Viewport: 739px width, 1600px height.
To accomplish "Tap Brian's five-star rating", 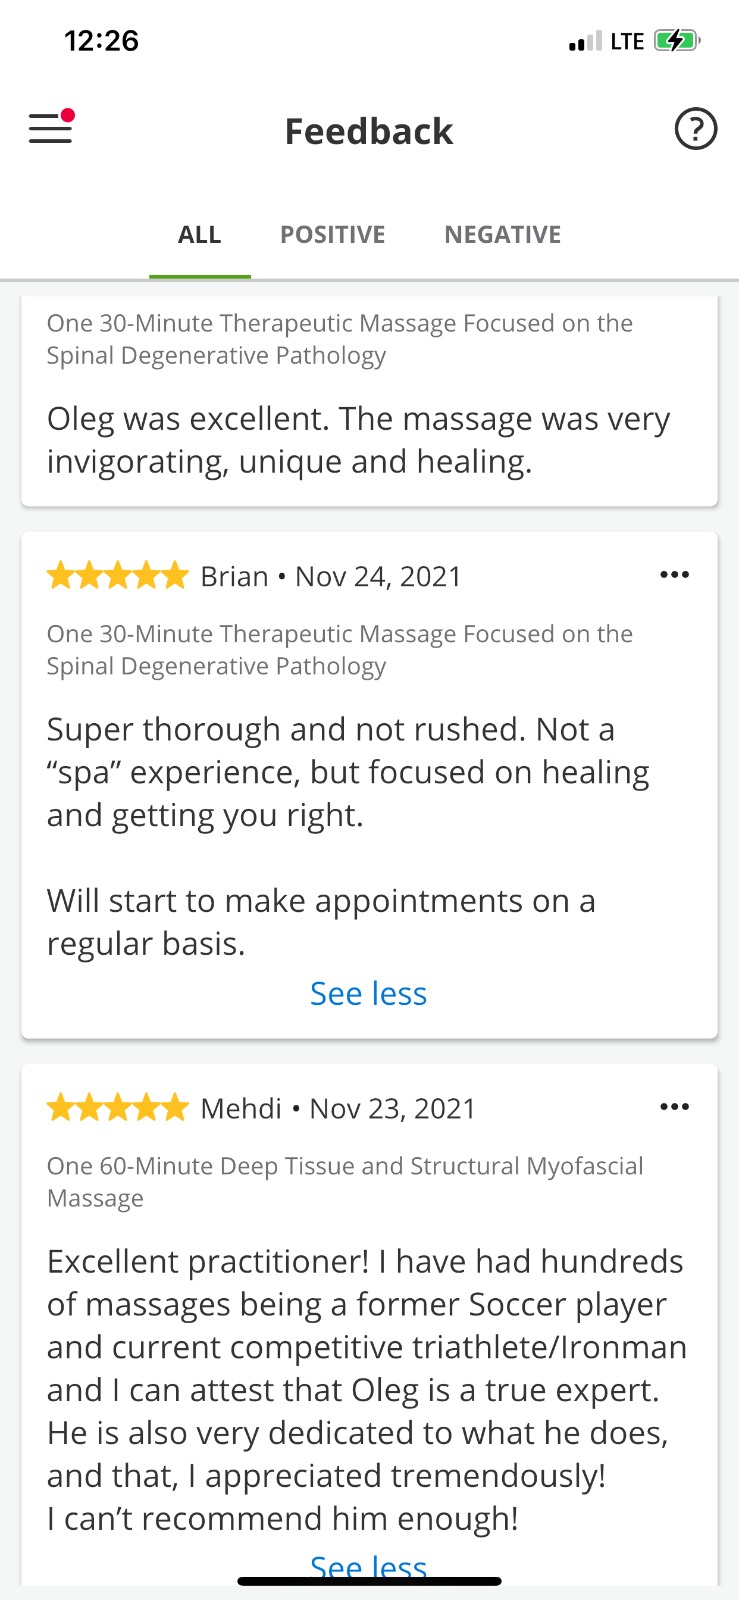I will pos(118,576).
